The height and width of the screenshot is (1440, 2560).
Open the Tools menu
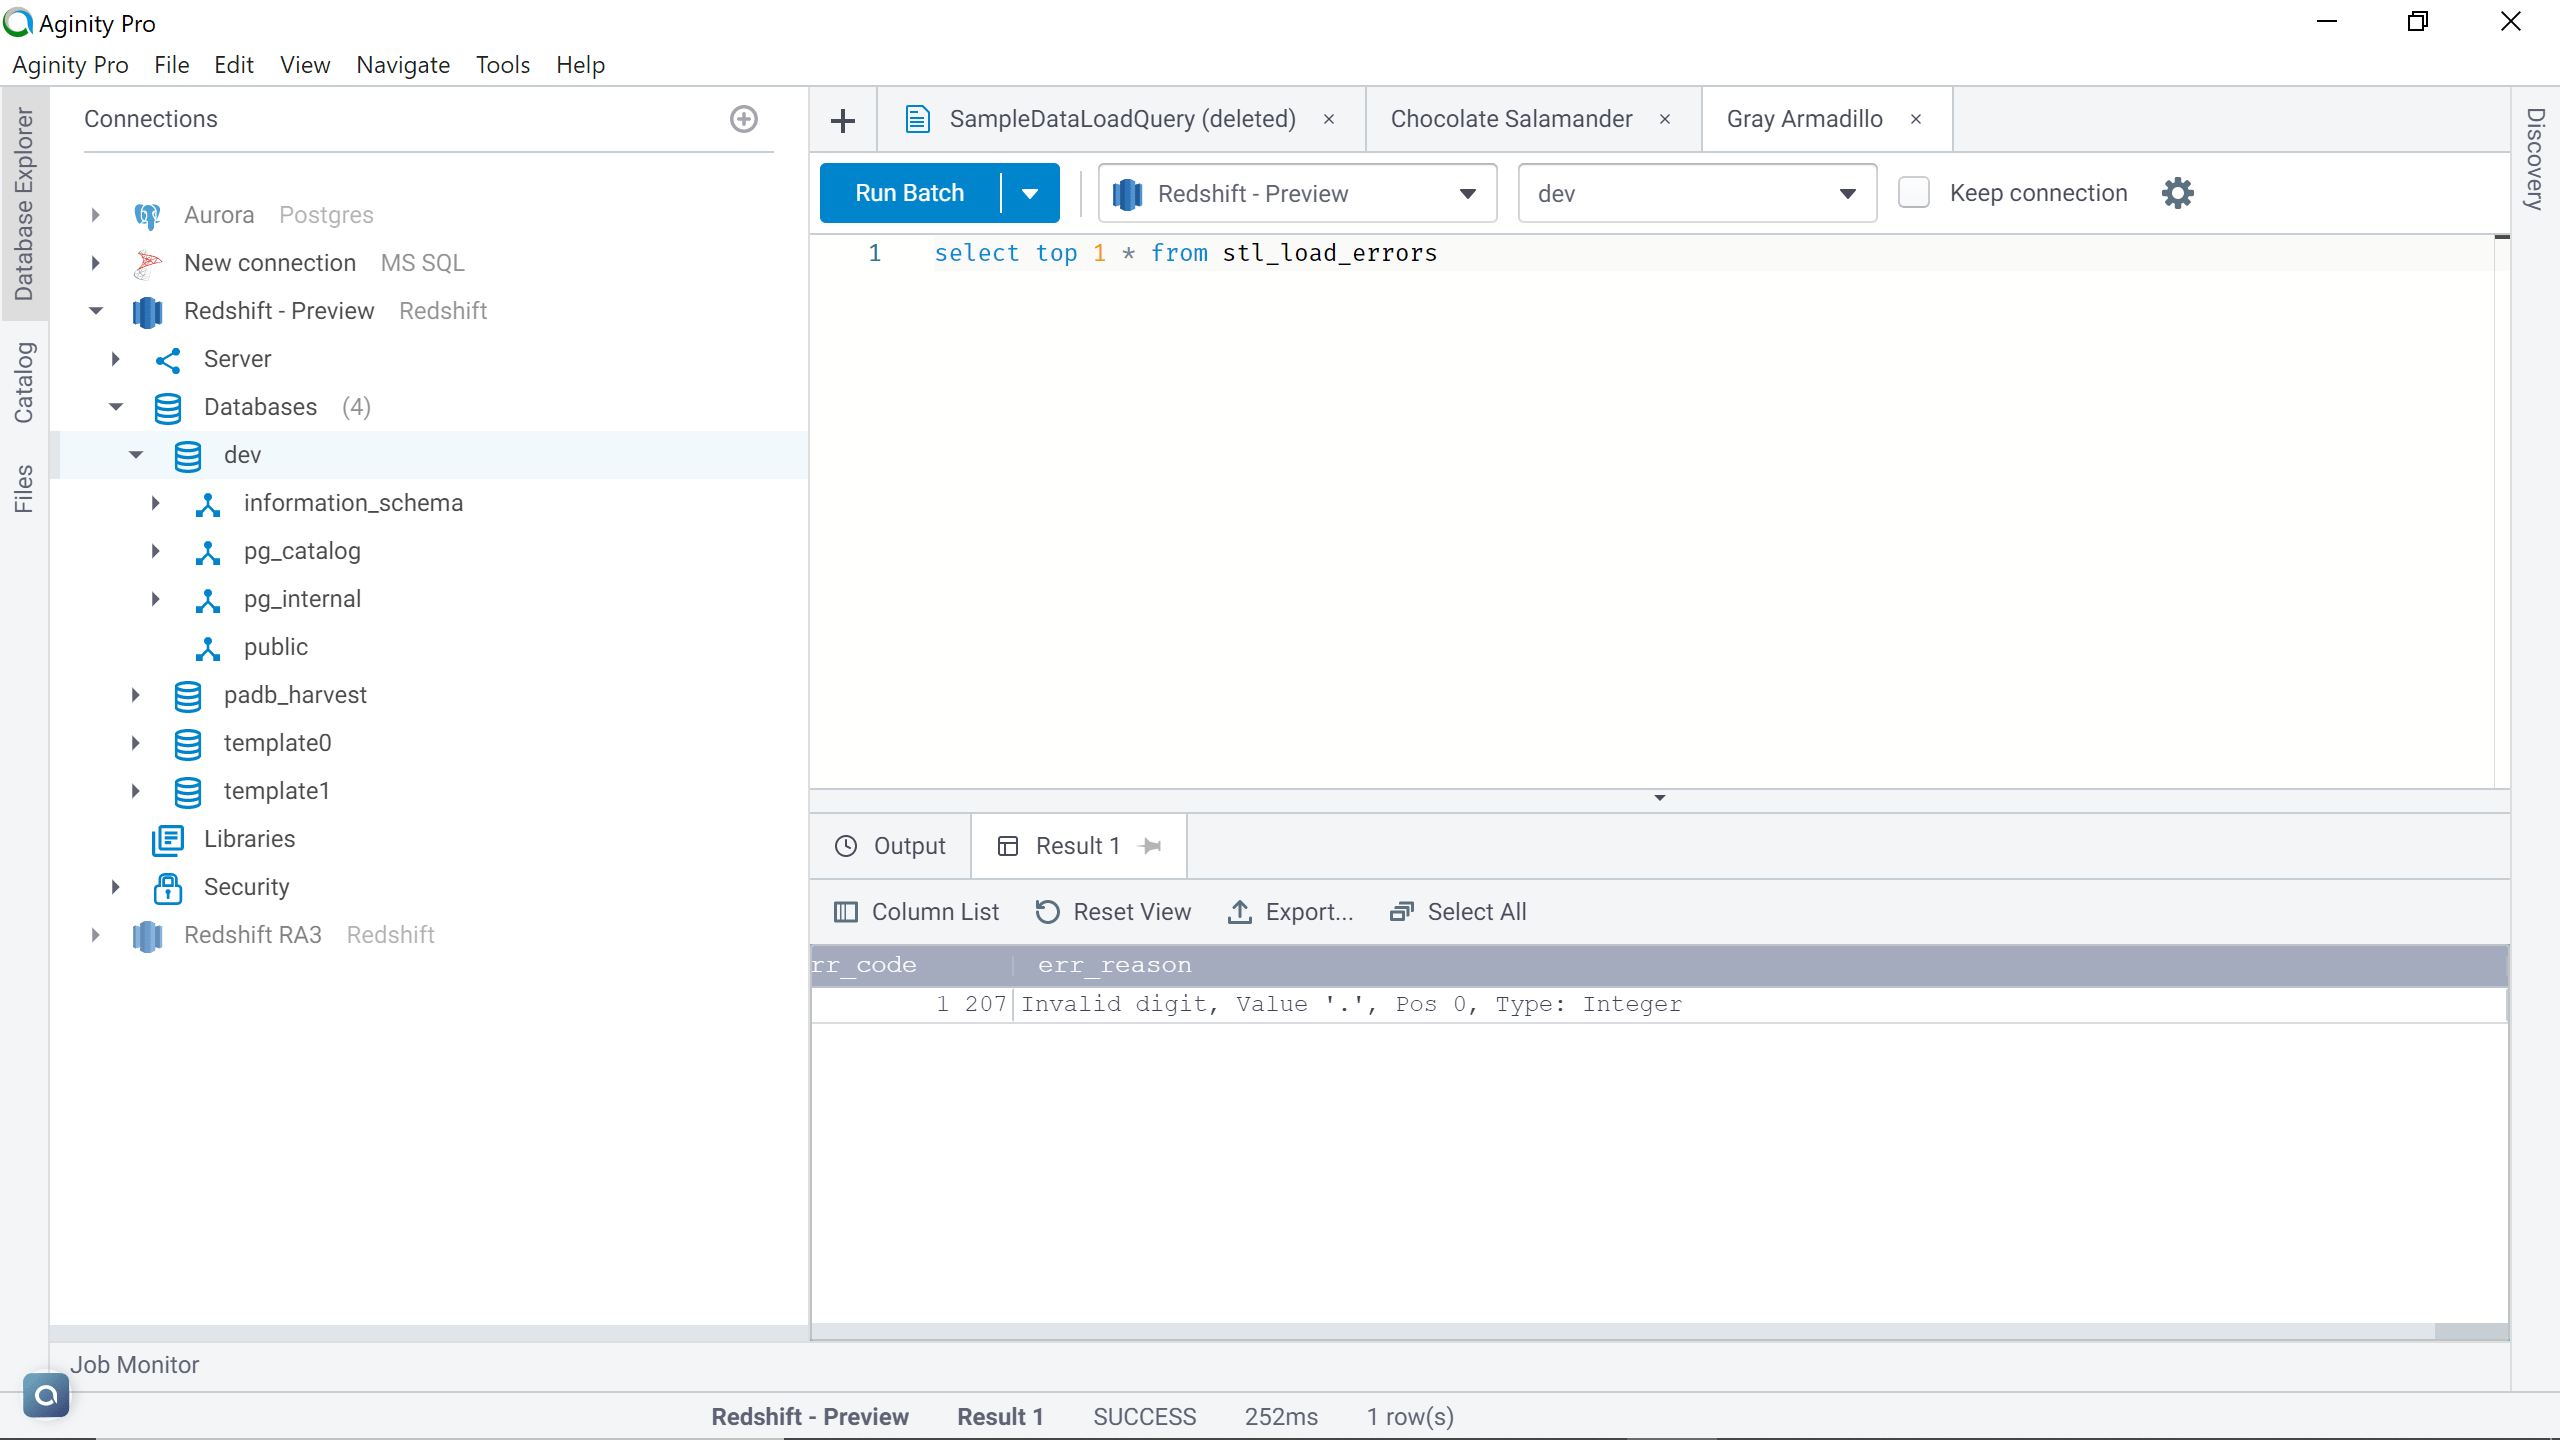(x=502, y=64)
